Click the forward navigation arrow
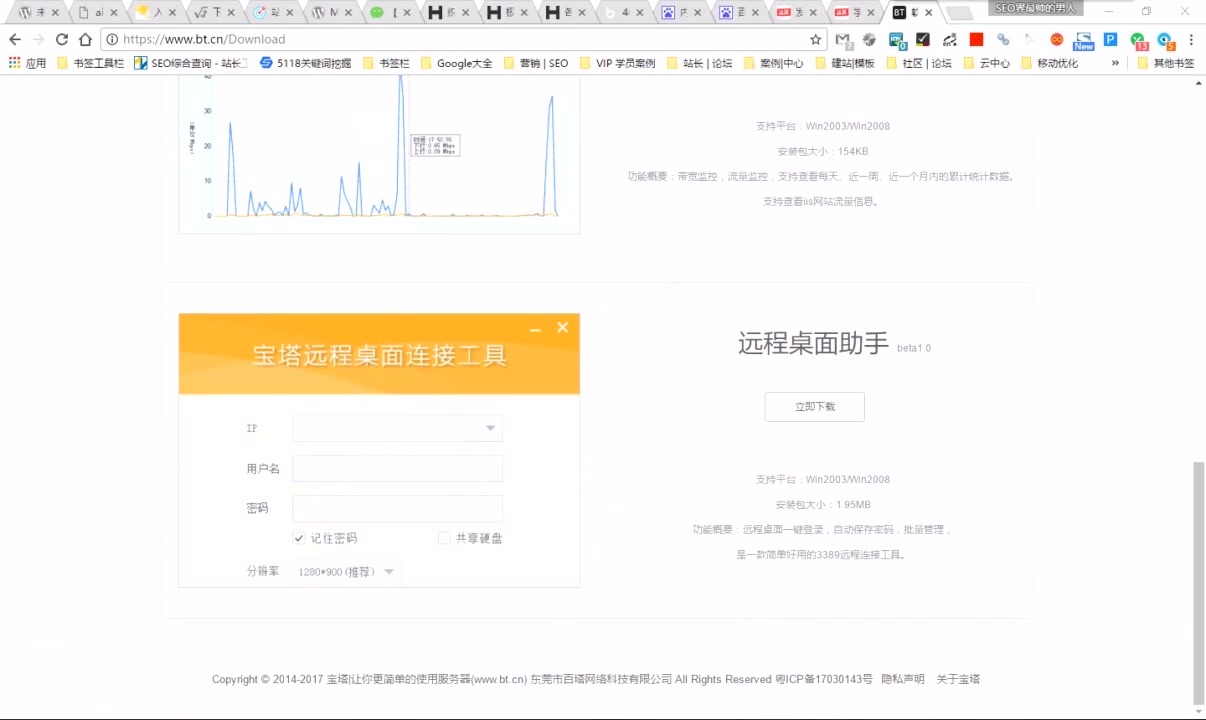This screenshot has width=1206, height=720. [38, 39]
